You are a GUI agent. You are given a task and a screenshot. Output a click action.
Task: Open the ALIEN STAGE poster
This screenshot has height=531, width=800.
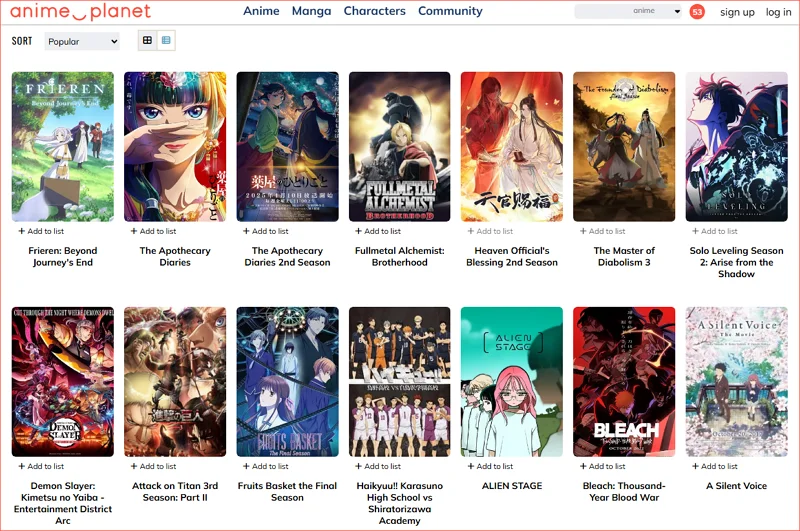[512, 382]
